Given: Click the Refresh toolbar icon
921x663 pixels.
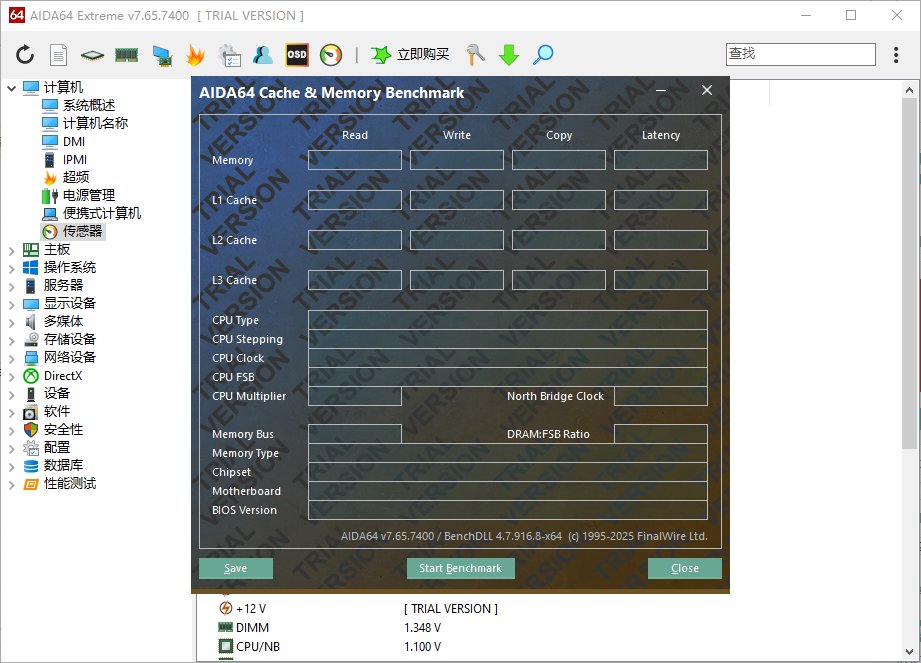Looking at the screenshot, I should pyautogui.click(x=25, y=55).
